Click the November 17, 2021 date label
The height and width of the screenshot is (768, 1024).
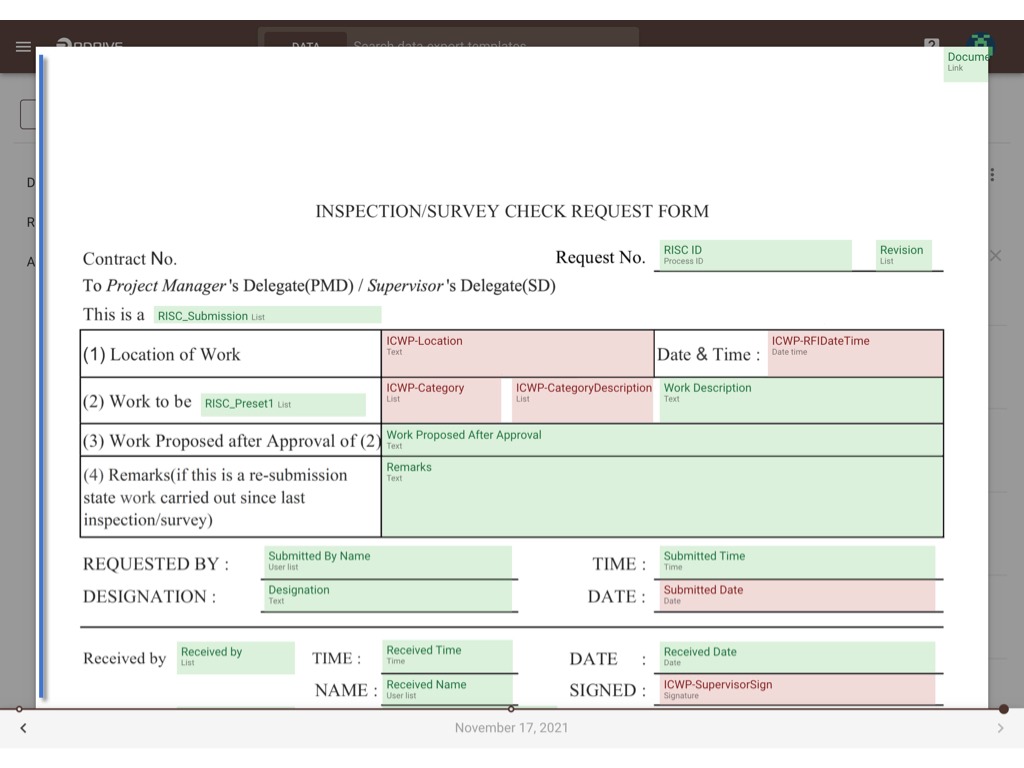(511, 728)
